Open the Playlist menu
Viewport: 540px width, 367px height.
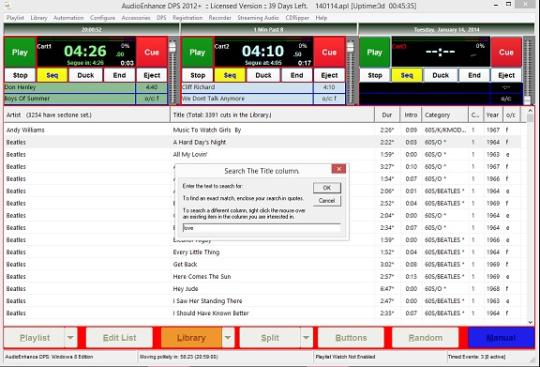coord(15,18)
